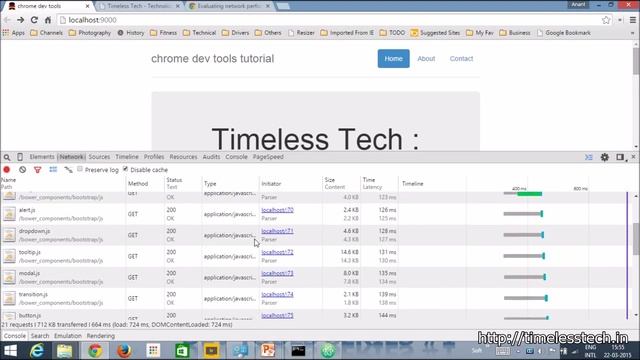
Task: Click the dropdown.js file icon
Action: click(x=9, y=235)
